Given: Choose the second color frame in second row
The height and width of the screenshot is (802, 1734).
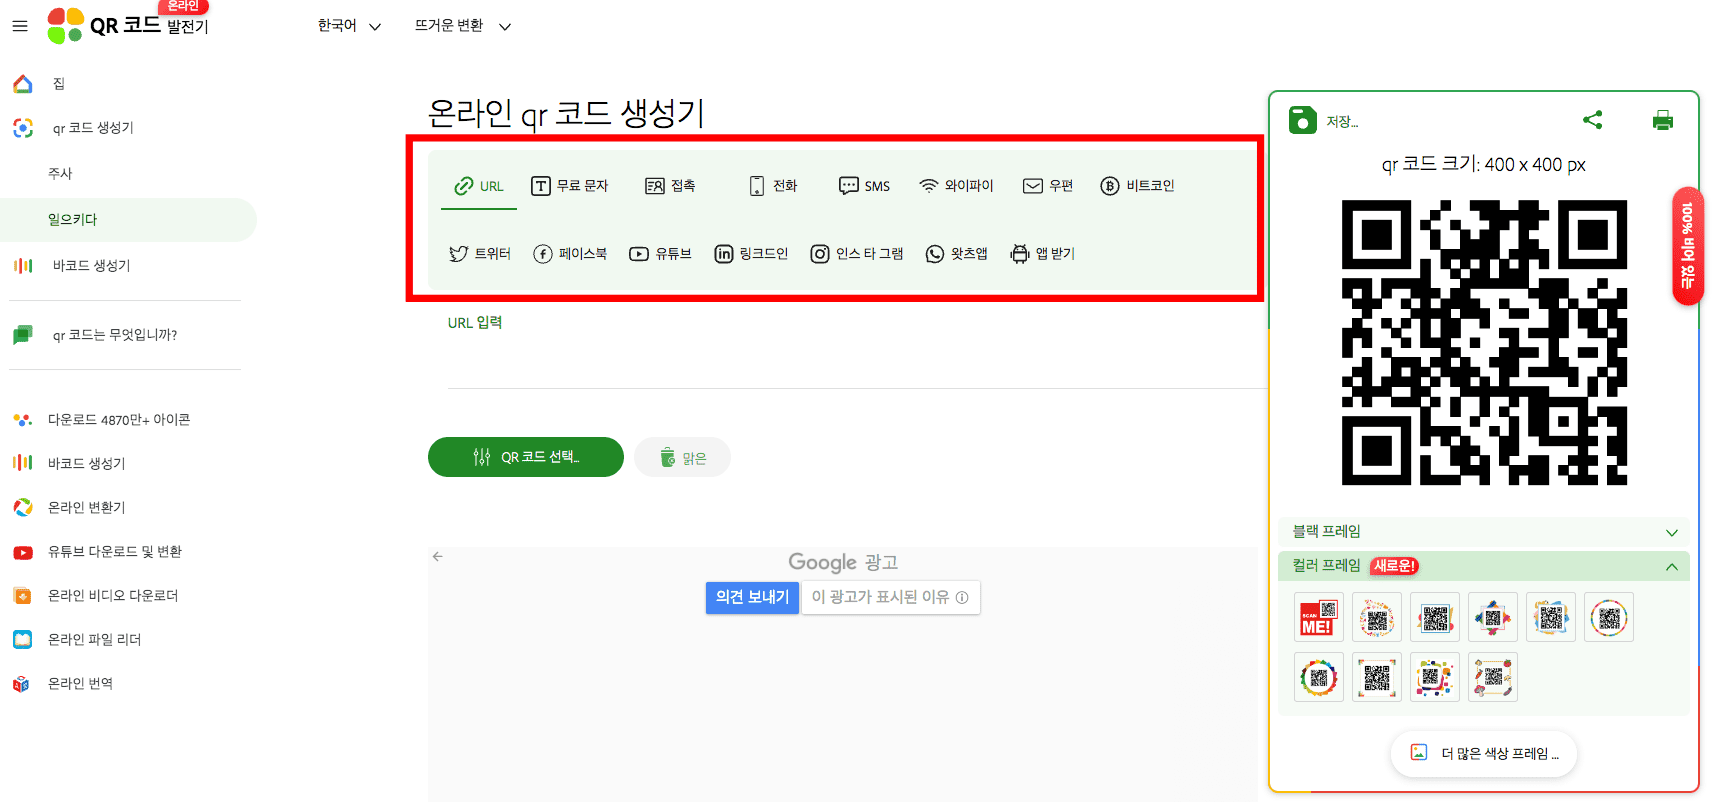Looking at the screenshot, I should click(x=1377, y=677).
